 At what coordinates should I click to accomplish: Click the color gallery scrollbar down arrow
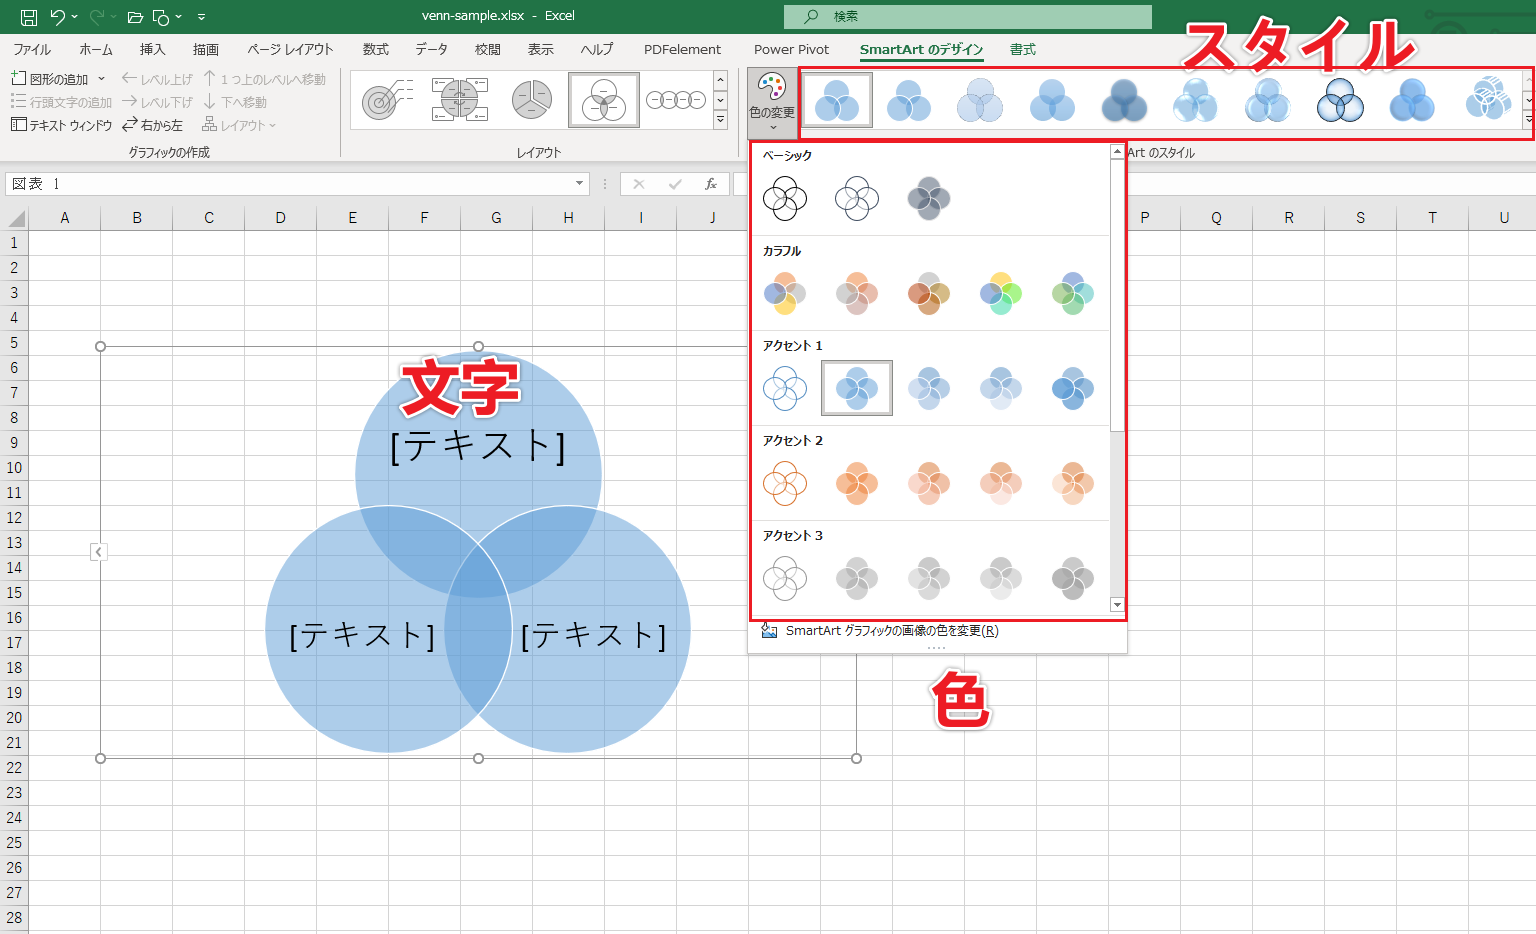click(1116, 604)
